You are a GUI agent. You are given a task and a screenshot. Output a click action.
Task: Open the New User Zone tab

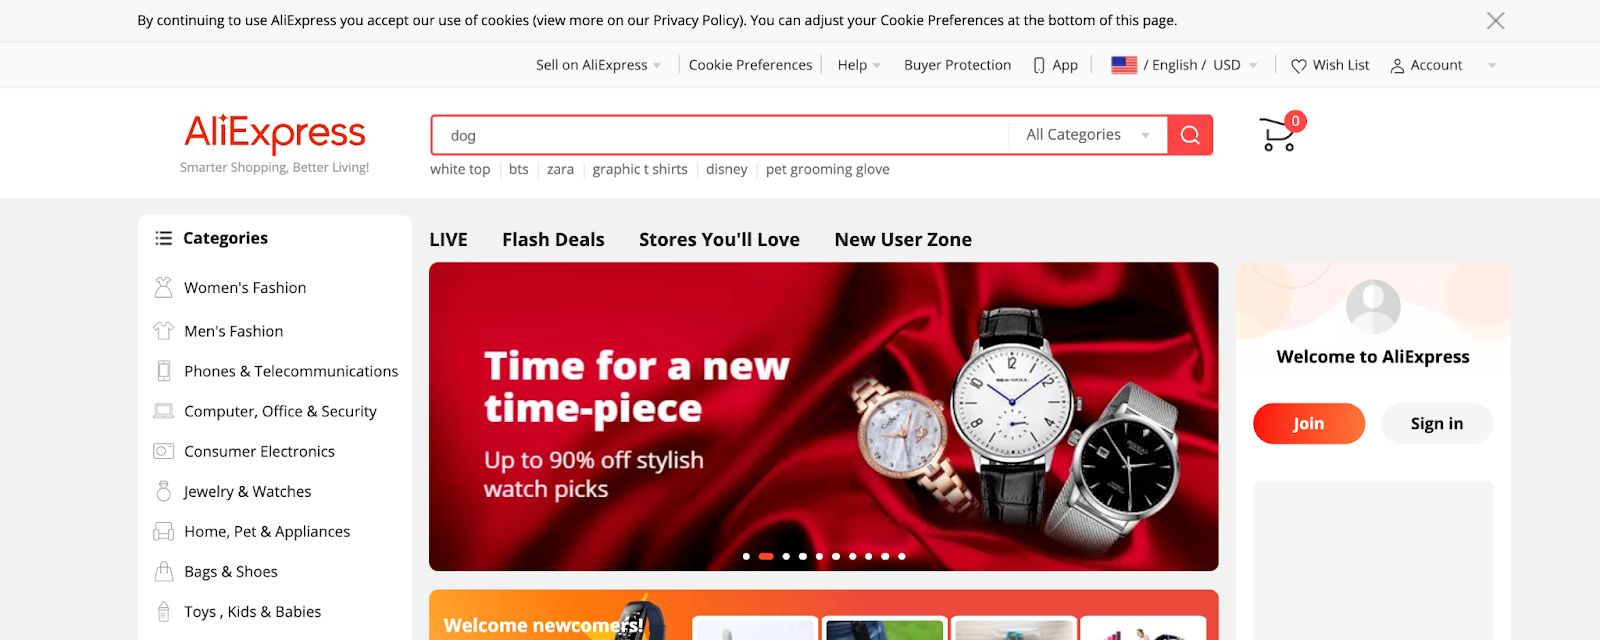point(903,240)
